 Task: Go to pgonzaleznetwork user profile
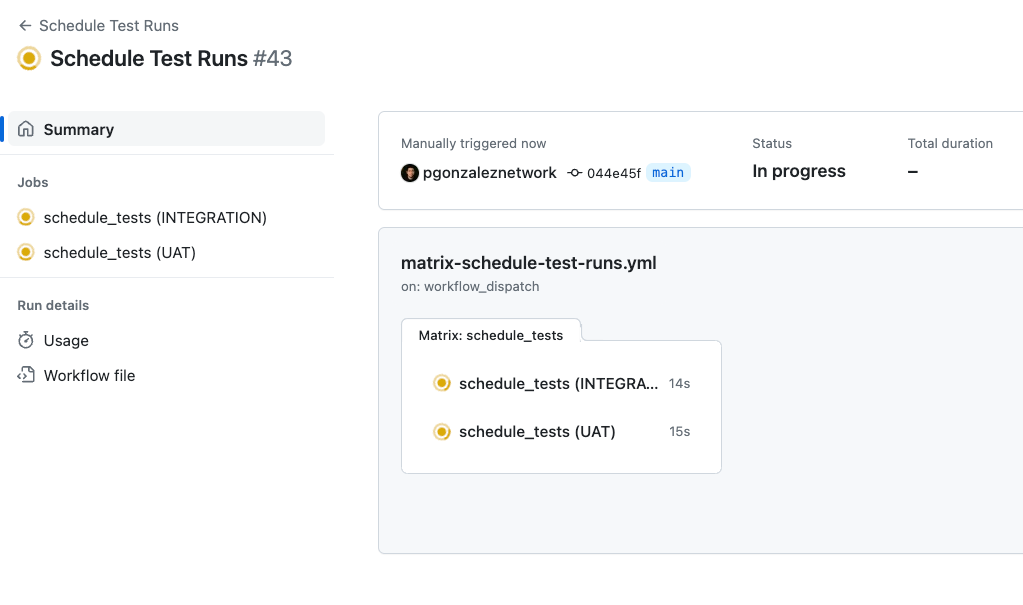pos(489,173)
